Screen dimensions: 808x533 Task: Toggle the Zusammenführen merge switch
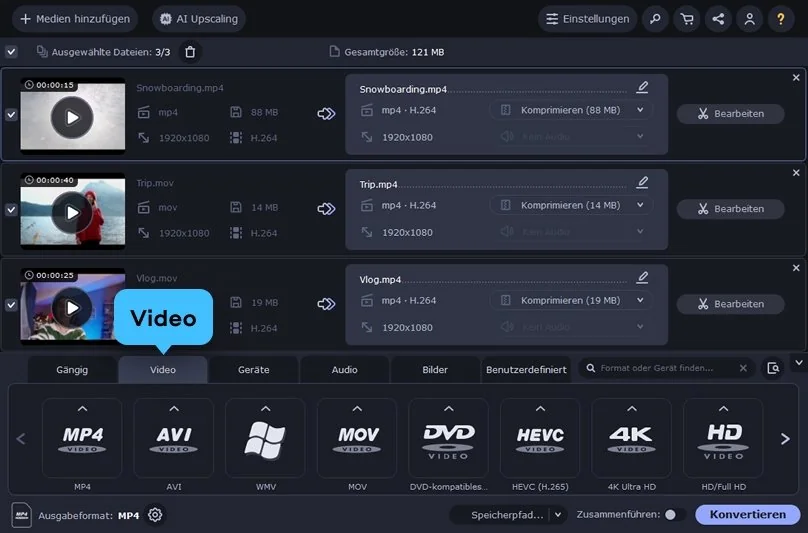pyautogui.click(x=675, y=514)
